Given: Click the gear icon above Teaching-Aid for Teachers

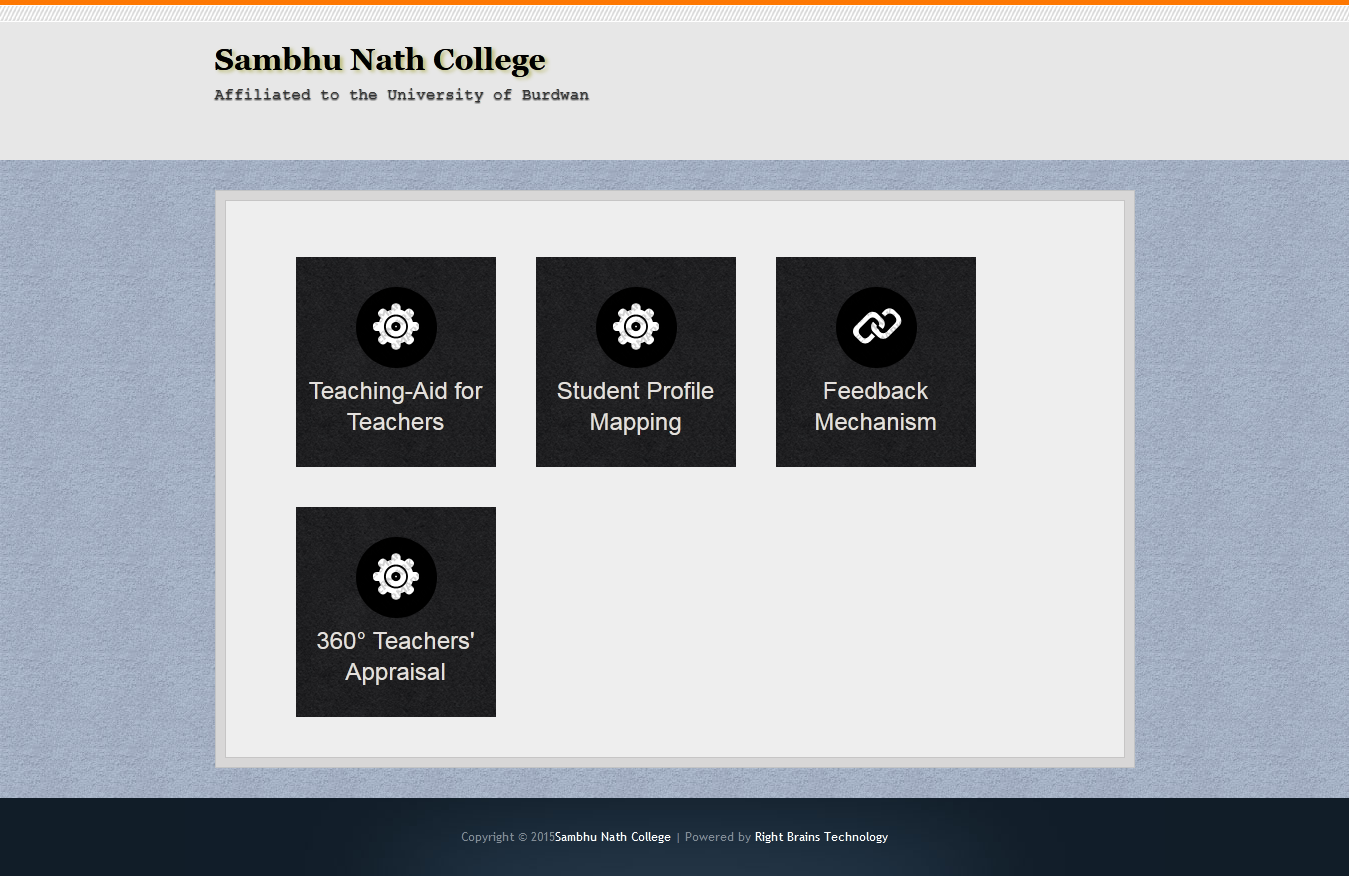Looking at the screenshot, I should (396, 327).
